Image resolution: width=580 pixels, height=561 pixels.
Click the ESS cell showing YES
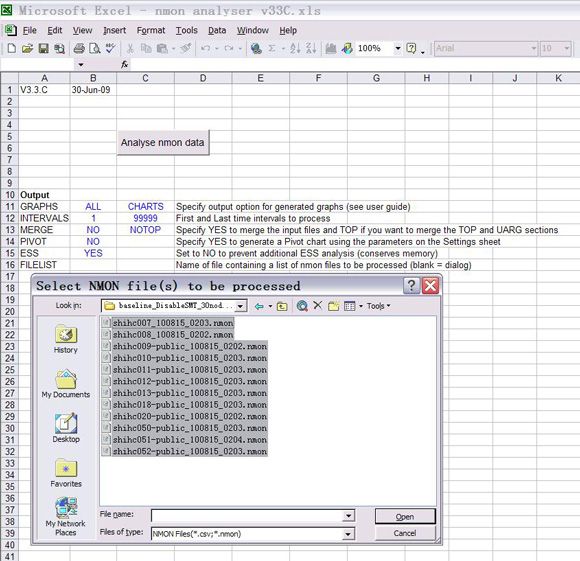(93, 253)
